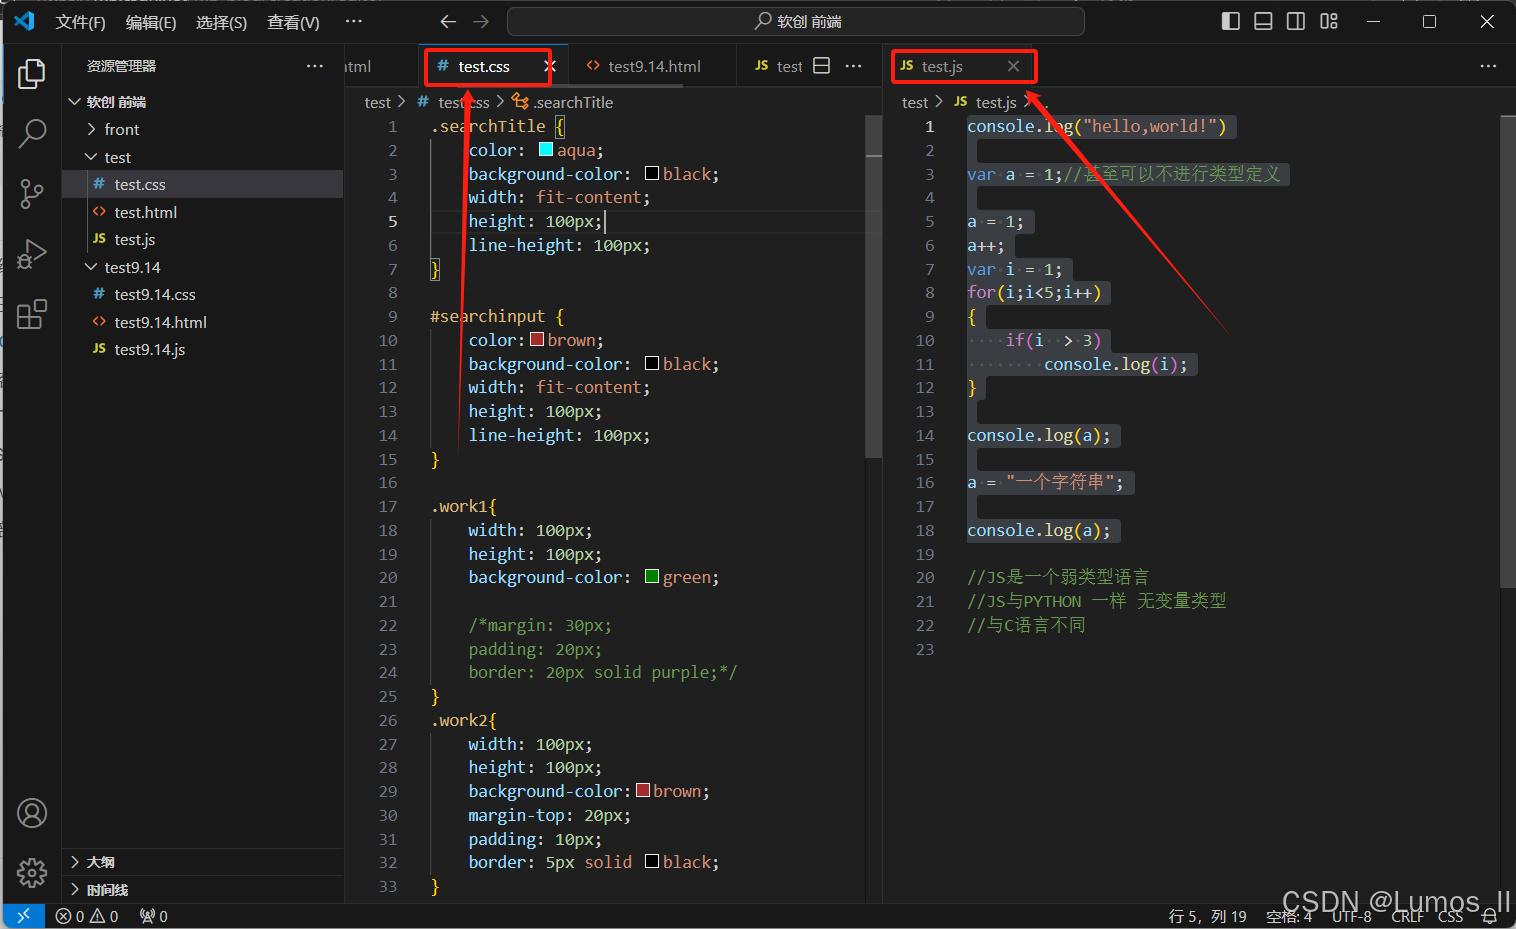Image resolution: width=1516 pixels, height=929 pixels.
Task: Close the test.css editor tab
Action: click(x=549, y=66)
